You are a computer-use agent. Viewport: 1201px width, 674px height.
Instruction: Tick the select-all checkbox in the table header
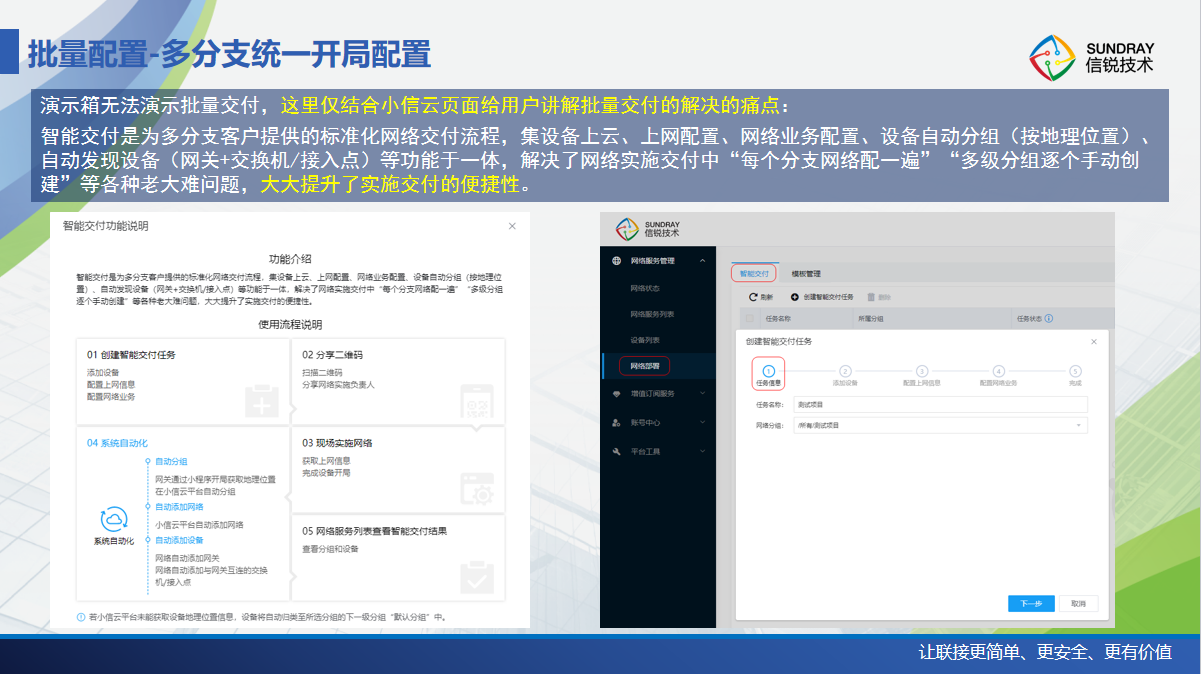[750, 319]
